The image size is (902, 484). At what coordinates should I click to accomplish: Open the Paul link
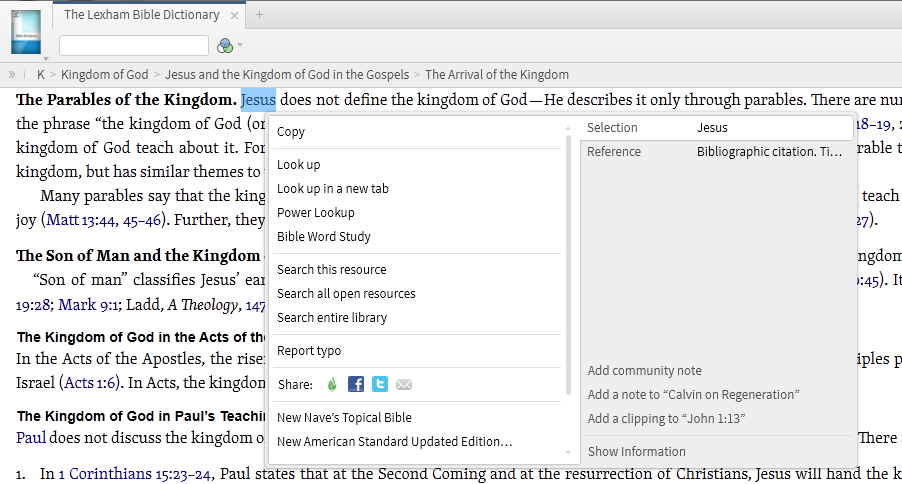pos(30,438)
